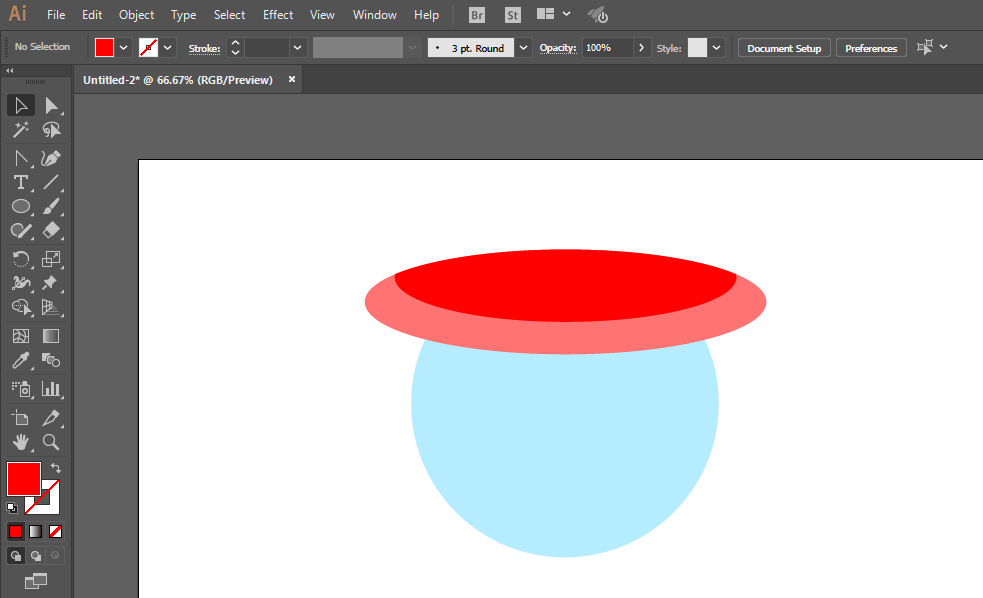Open stroke color dropdown in control bar

tap(167, 48)
